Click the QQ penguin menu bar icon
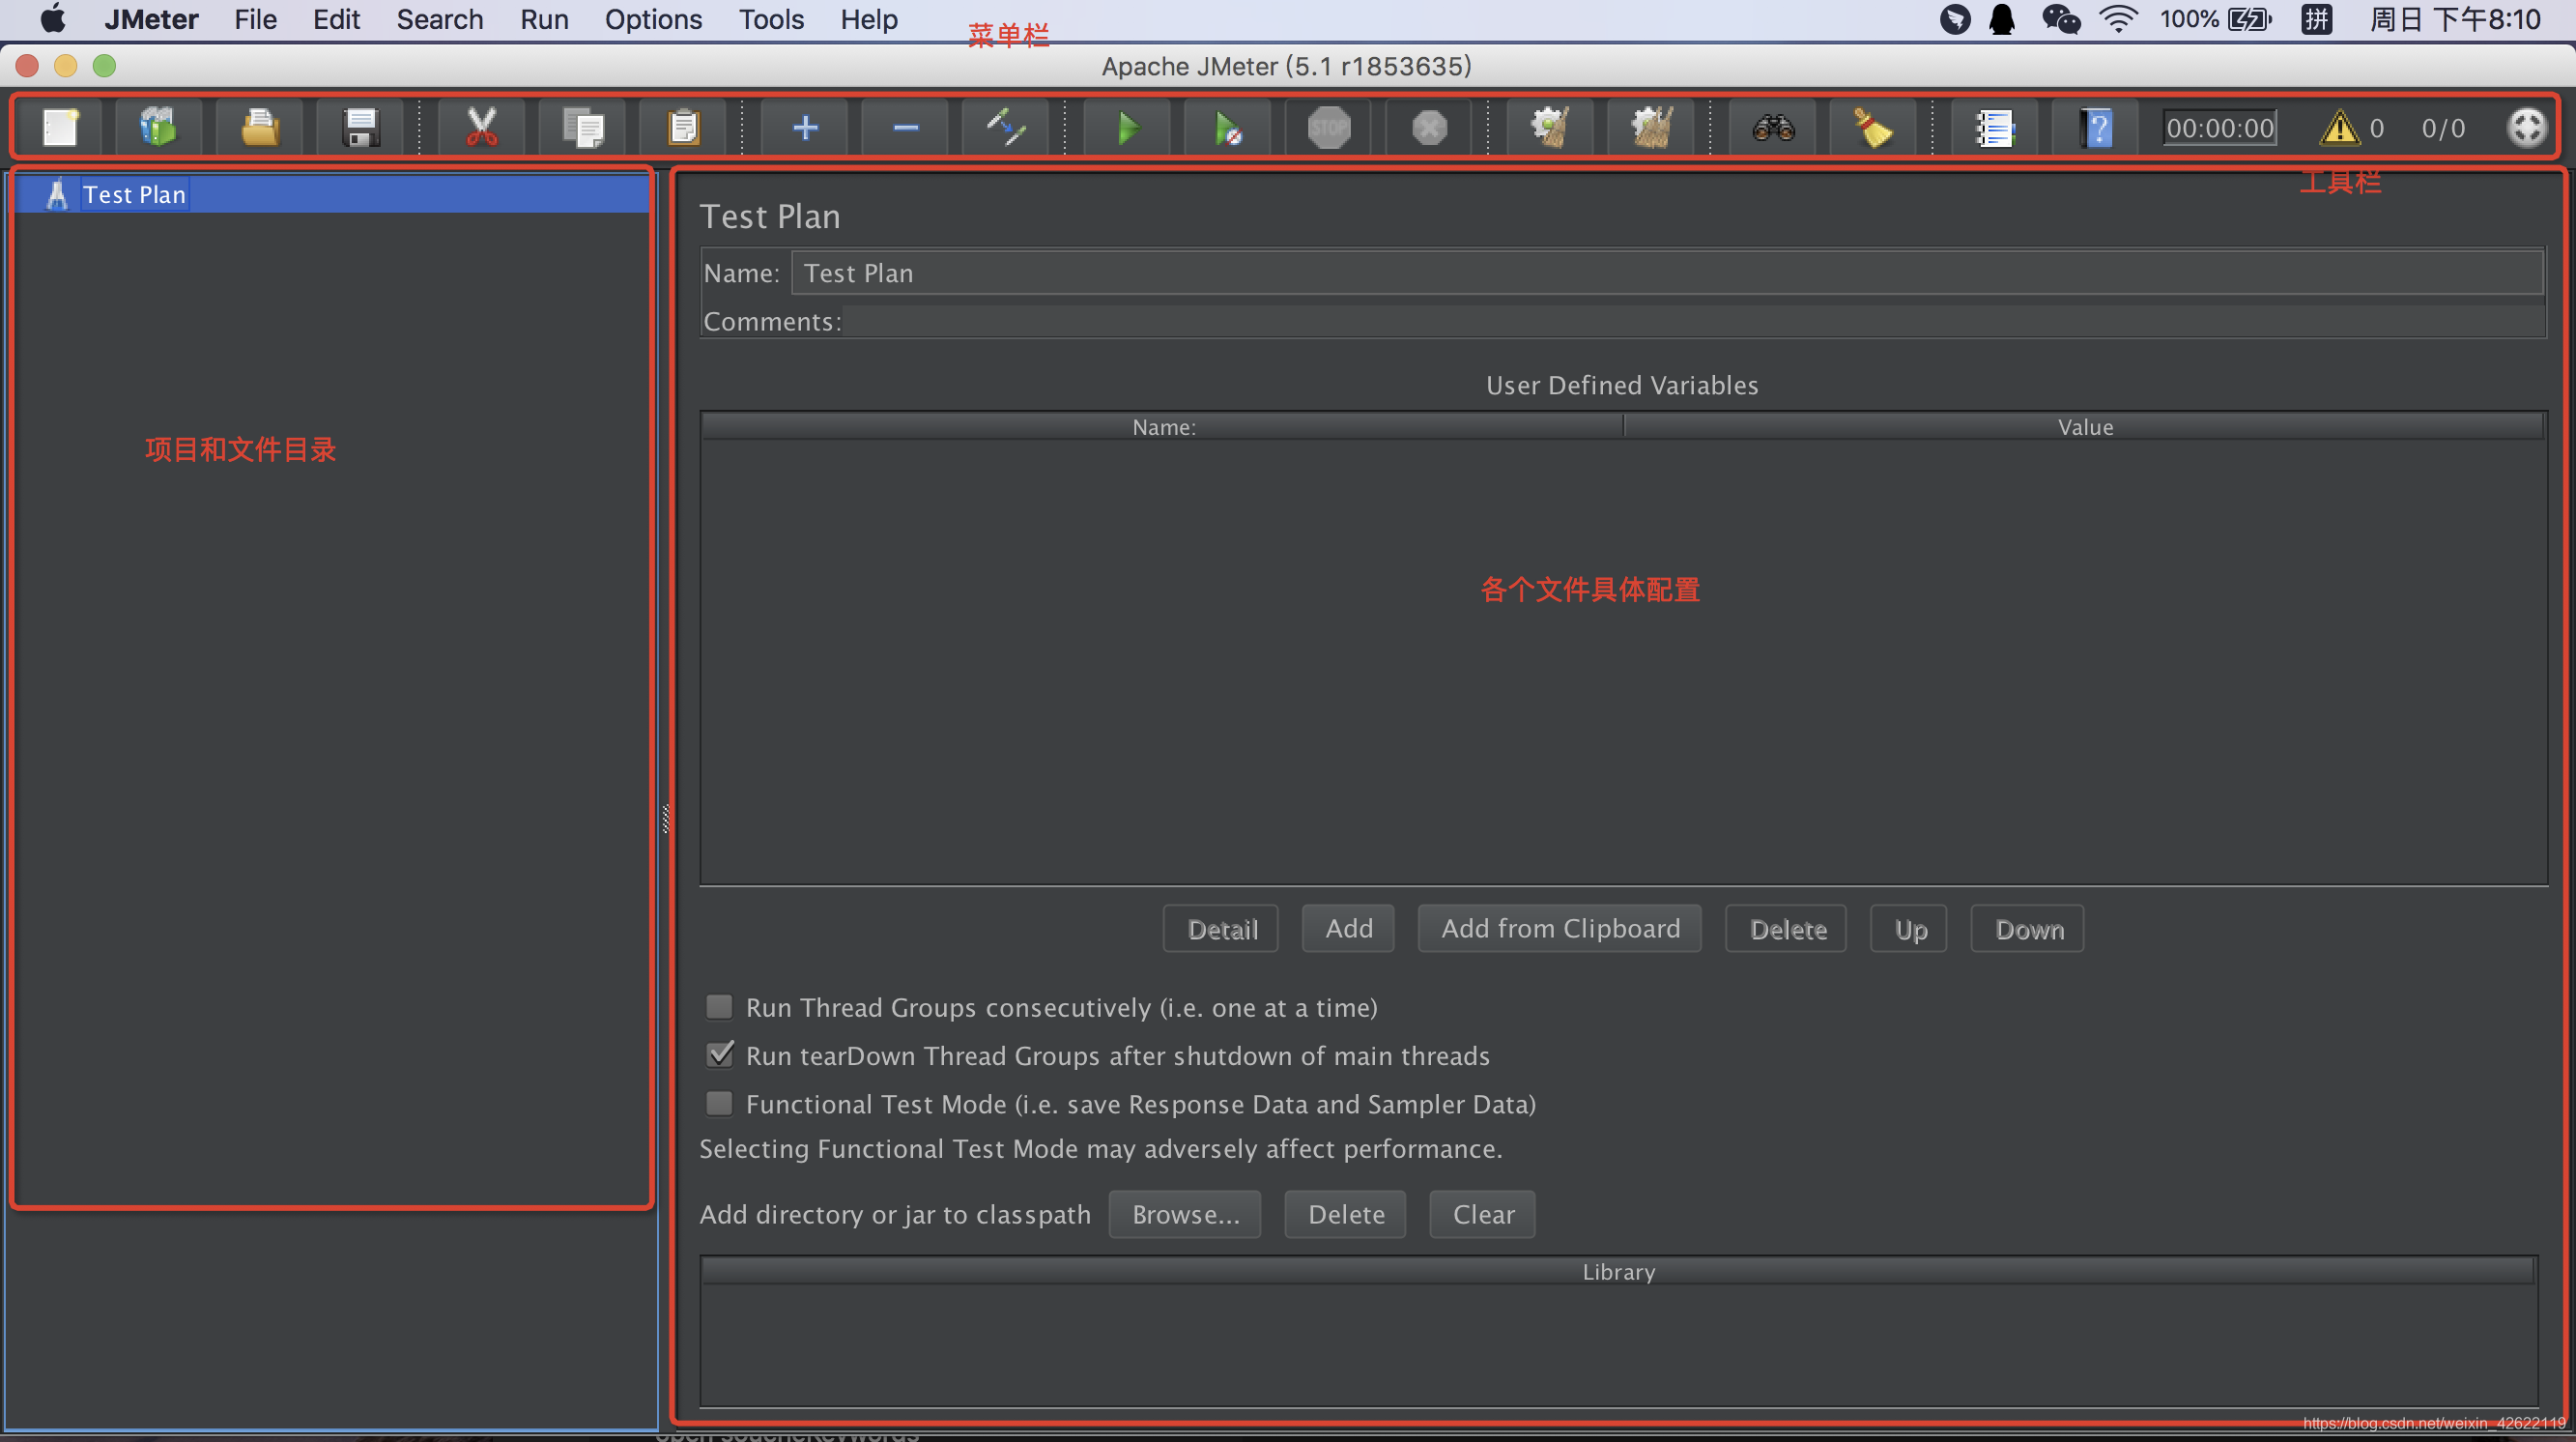 coord(2002,19)
